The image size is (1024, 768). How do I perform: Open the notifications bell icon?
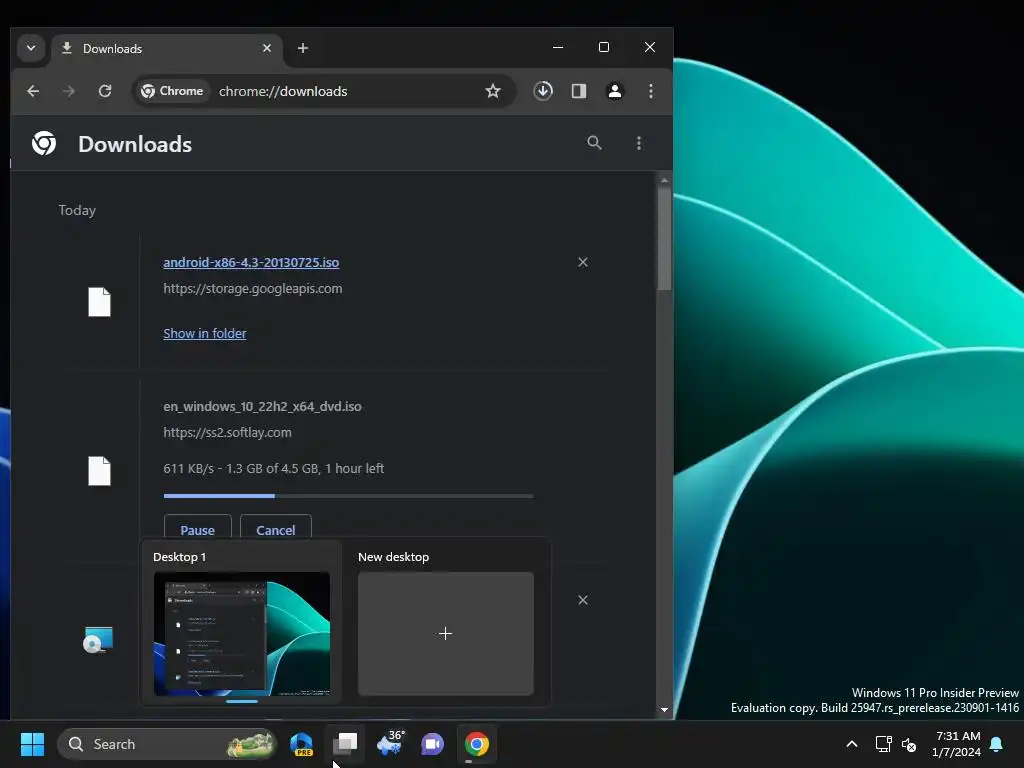click(997, 744)
